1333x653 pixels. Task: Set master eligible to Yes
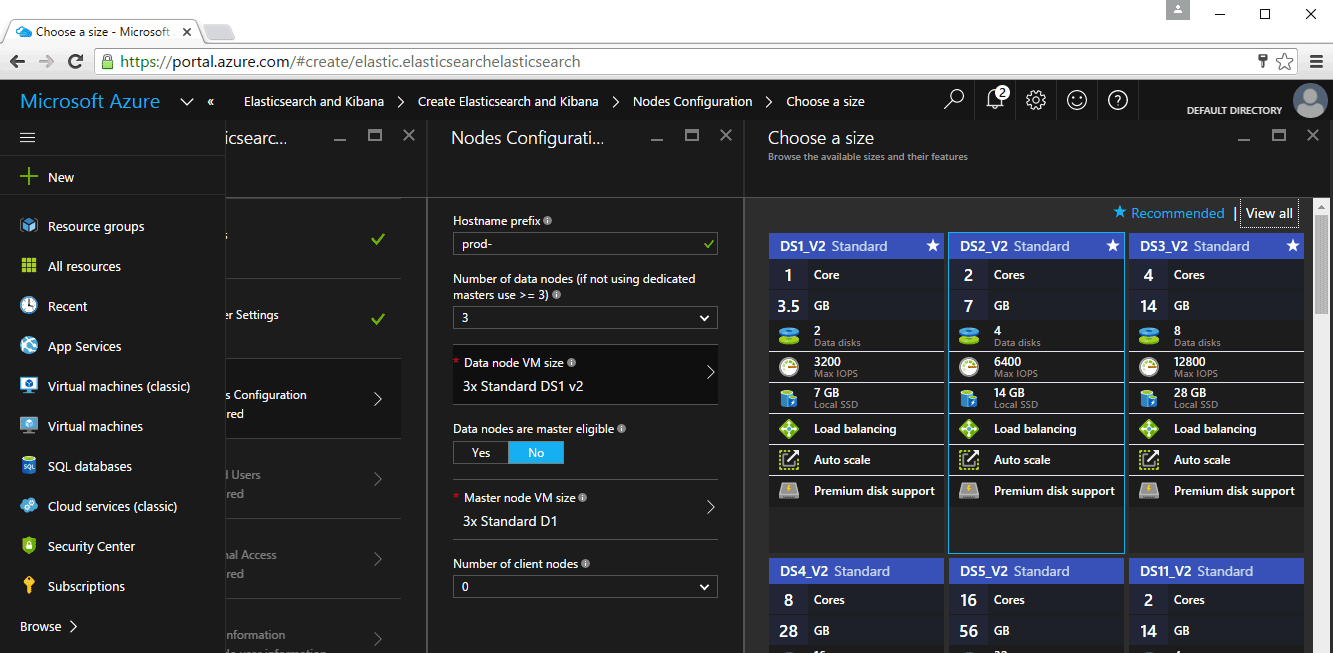[481, 453]
